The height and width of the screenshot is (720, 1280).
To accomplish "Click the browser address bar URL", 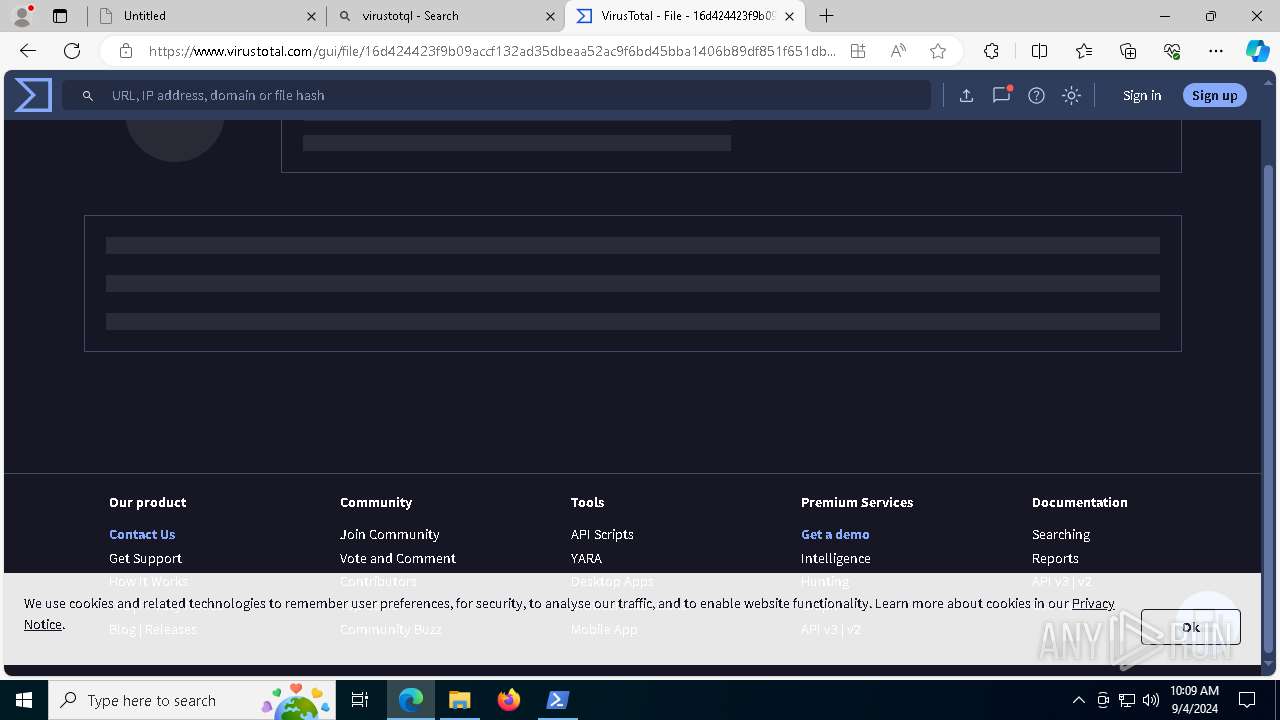I will [491, 51].
